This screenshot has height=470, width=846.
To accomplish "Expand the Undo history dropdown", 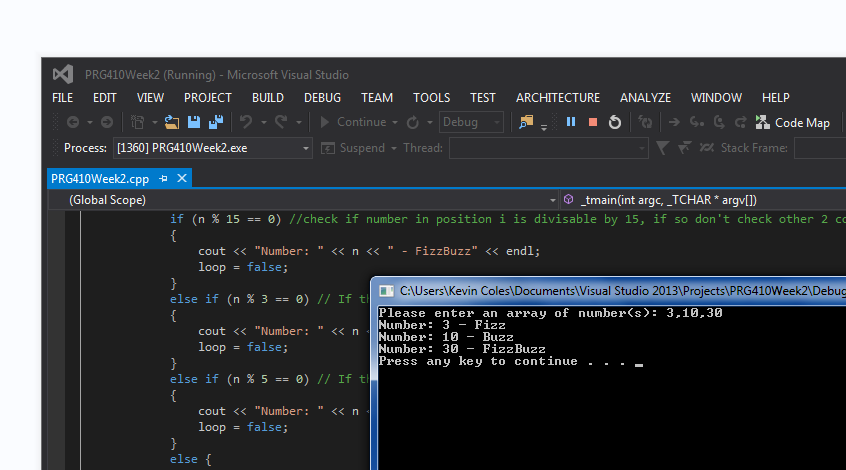I will tap(264, 122).
